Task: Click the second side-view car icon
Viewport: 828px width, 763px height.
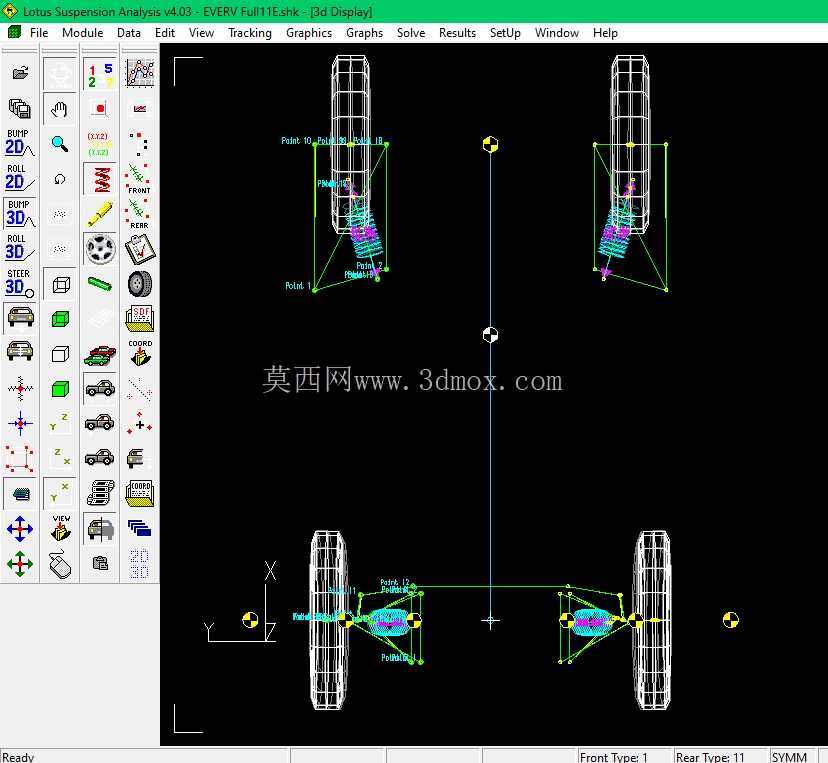Action: click(x=100, y=423)
